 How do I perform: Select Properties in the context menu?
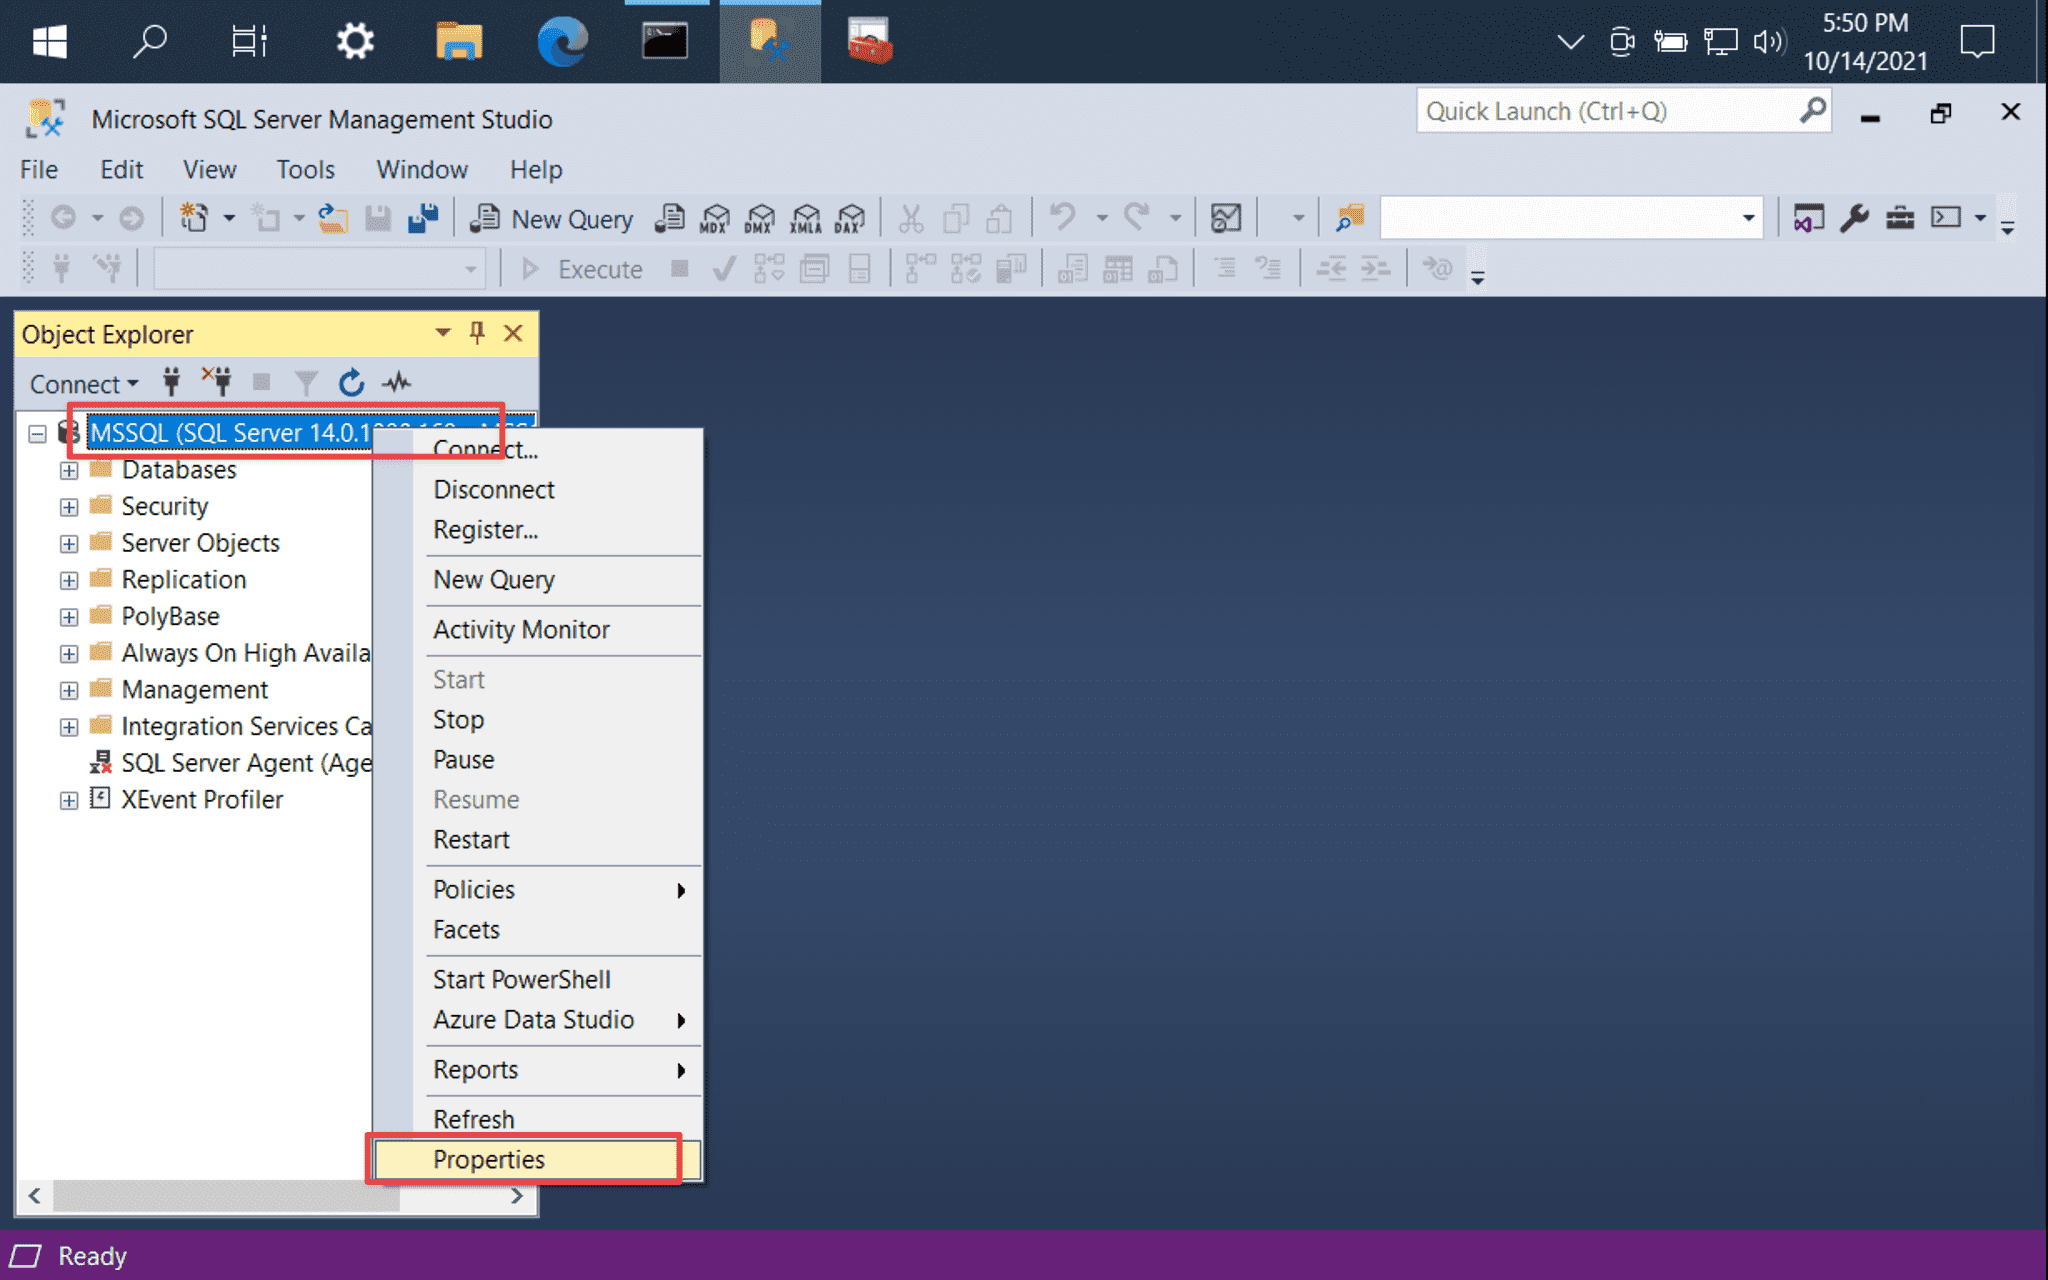pos(537,1159)
